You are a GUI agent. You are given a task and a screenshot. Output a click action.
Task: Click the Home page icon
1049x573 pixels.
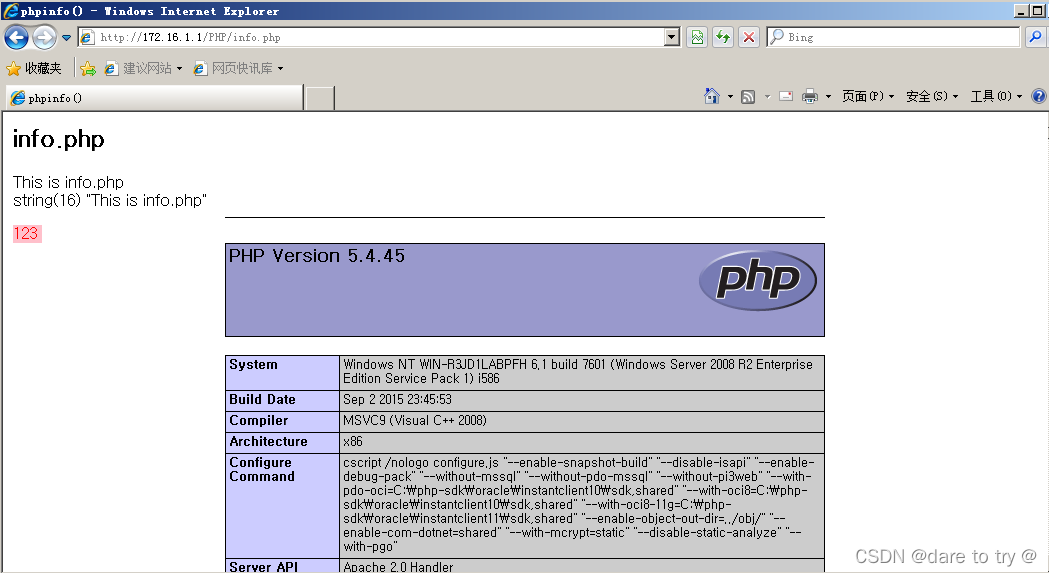tap(712, 96)
